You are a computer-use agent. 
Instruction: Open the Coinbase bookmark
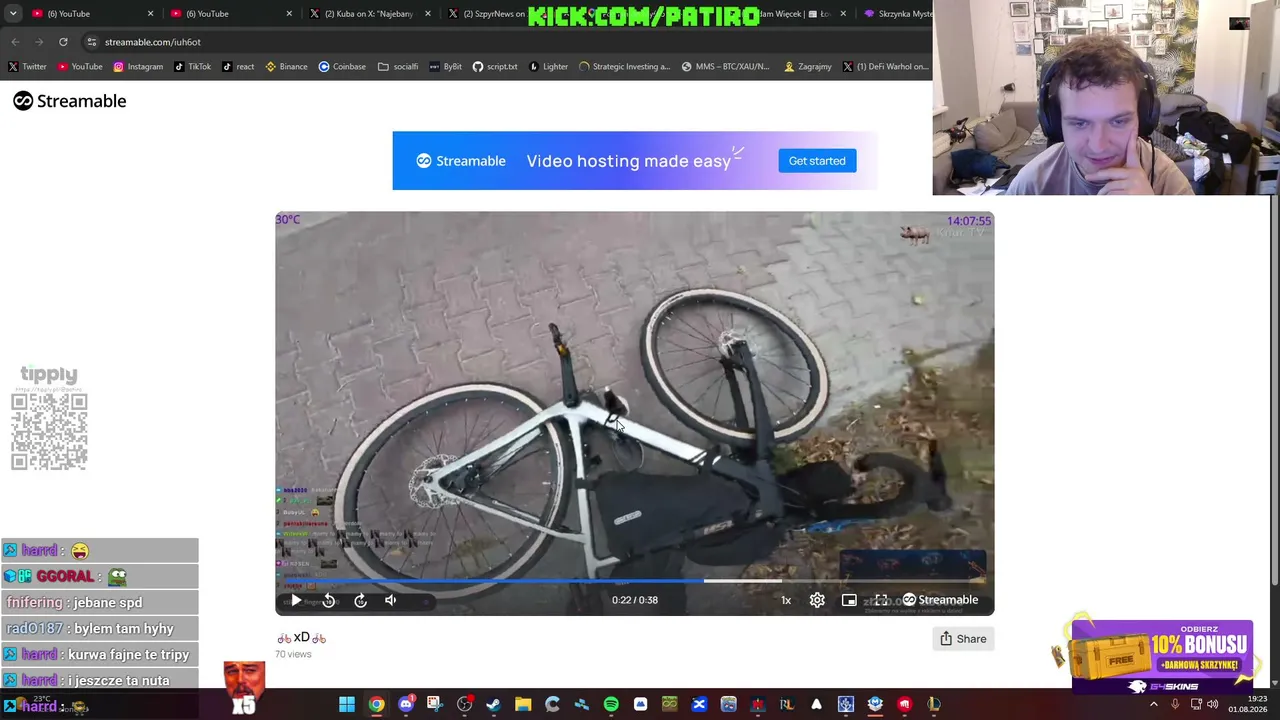[342, 67]
